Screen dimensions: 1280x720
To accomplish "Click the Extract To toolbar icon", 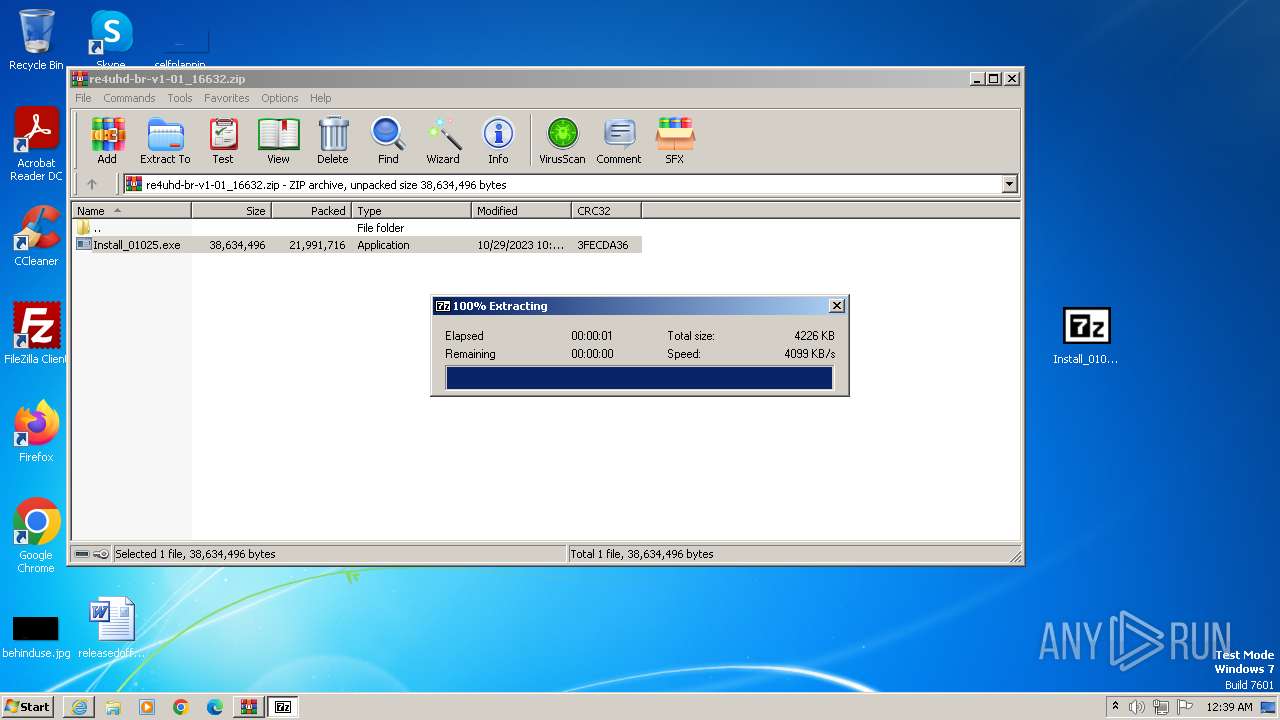I will coord(165,140).
